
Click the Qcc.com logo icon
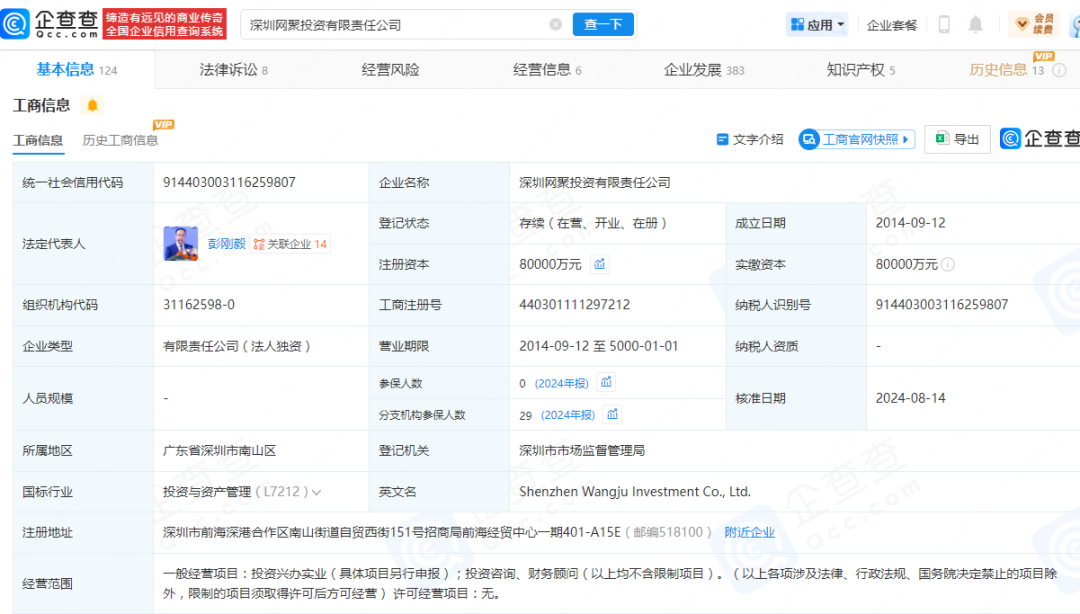point(16,24)
